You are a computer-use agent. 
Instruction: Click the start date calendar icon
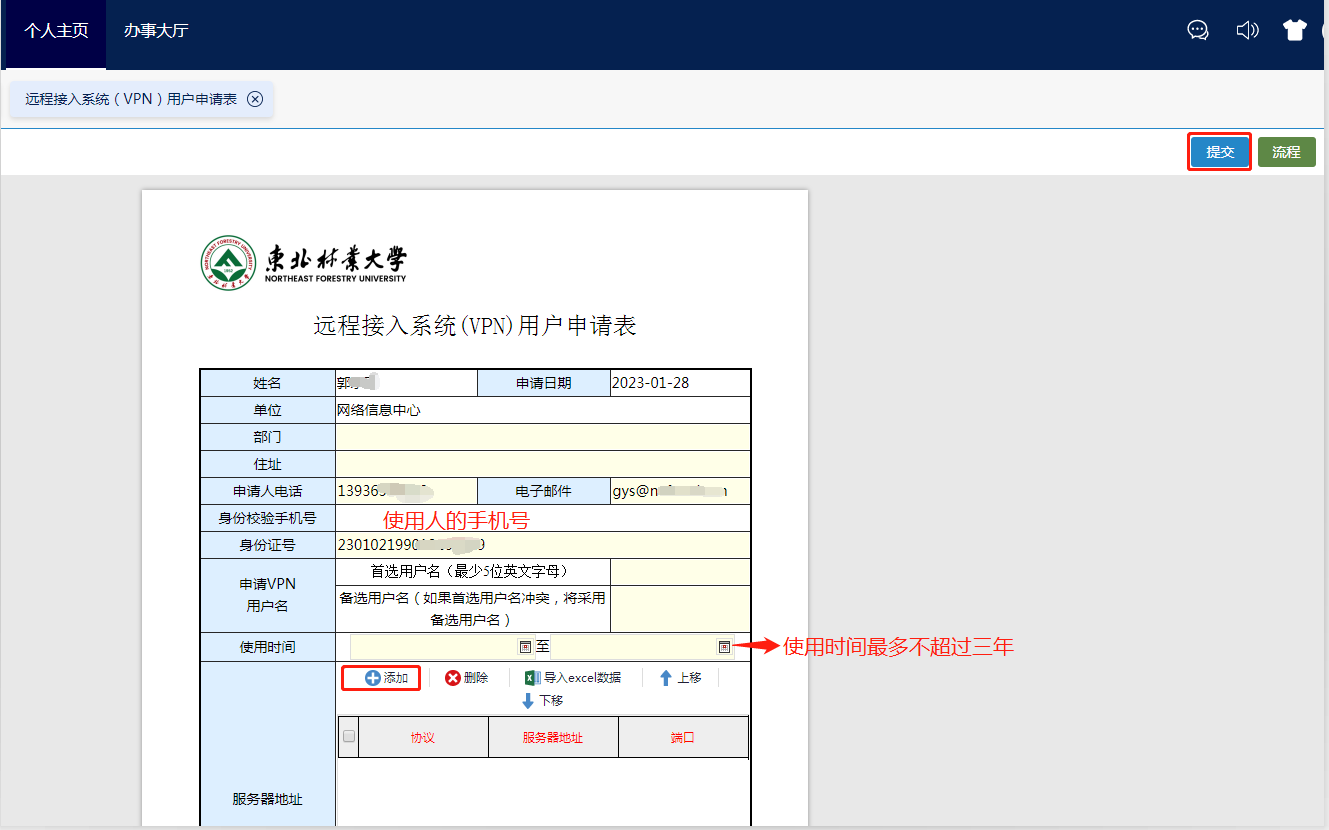525,647
